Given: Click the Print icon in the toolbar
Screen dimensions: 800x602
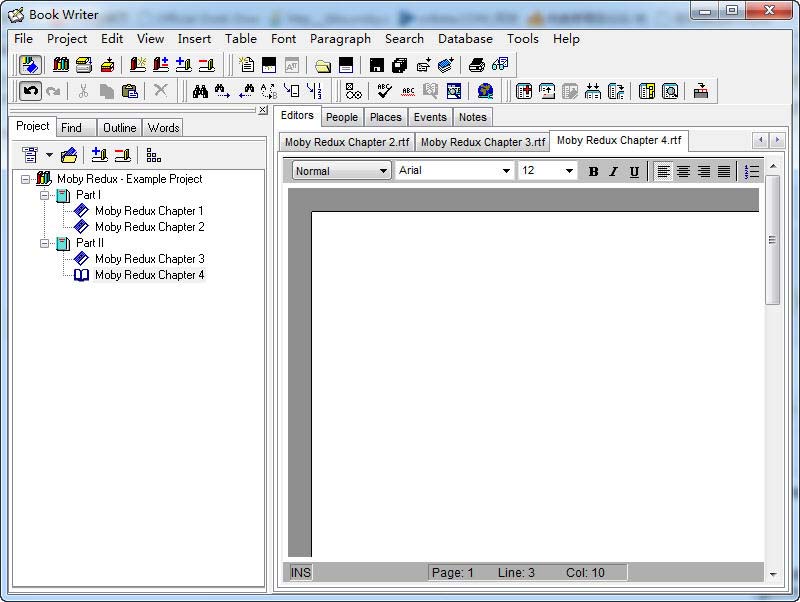Looking at the screenshot, I should point(477,65).
